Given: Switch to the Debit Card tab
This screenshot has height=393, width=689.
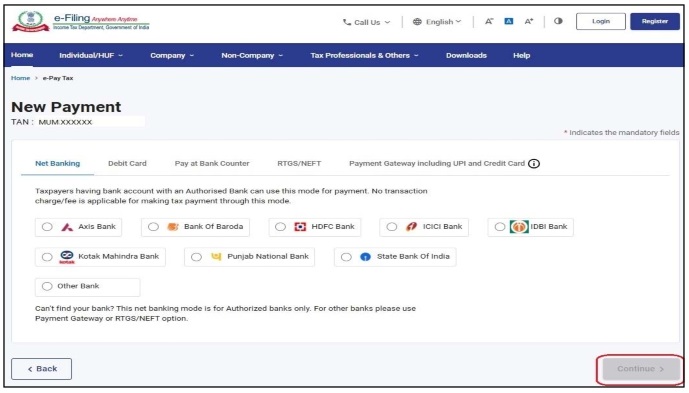Looking at the screenshot, I should point(127,164).
